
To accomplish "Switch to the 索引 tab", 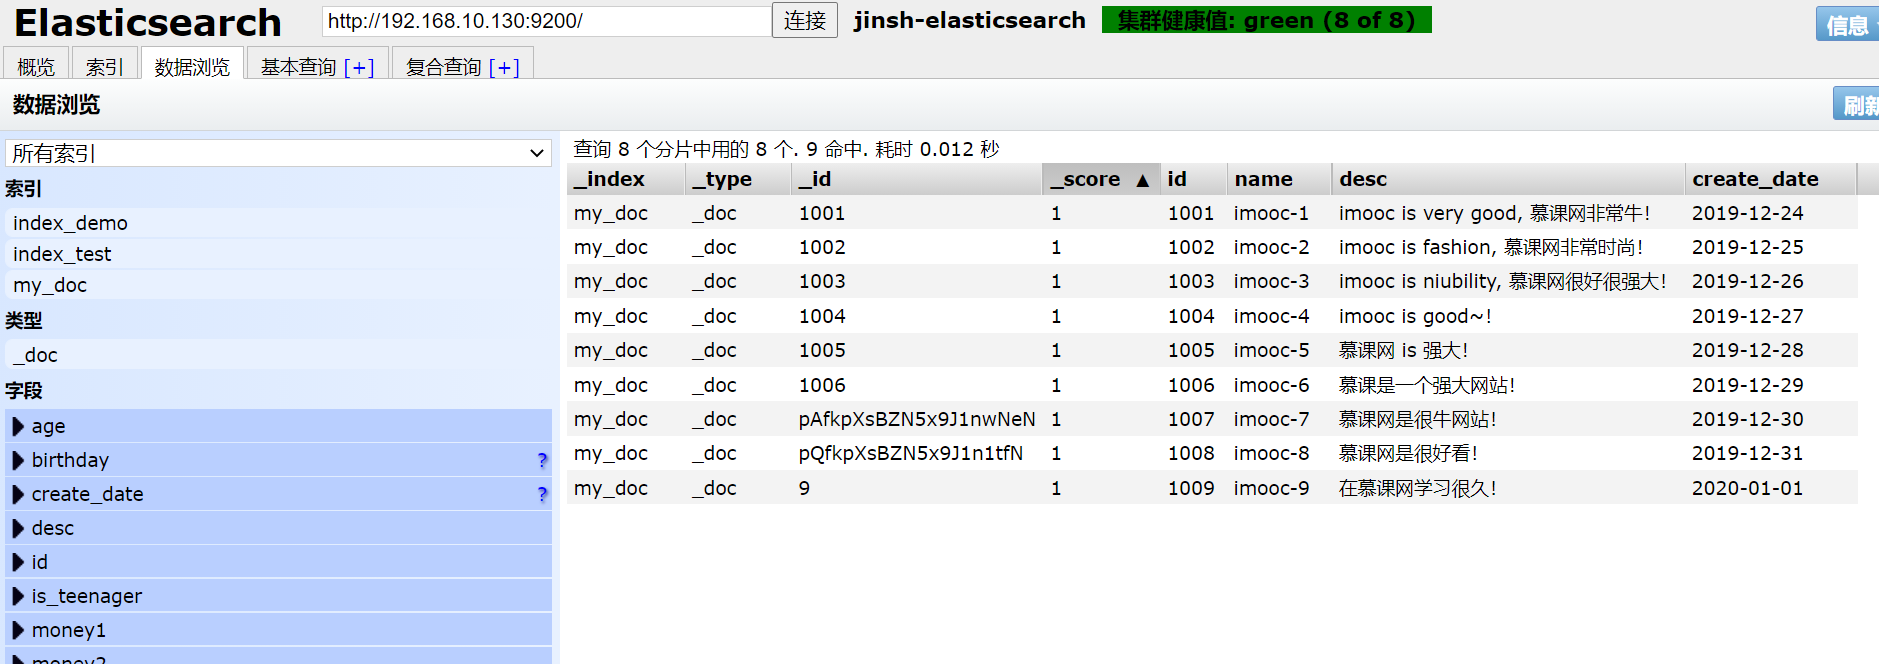I will click(x=104, y=66).
